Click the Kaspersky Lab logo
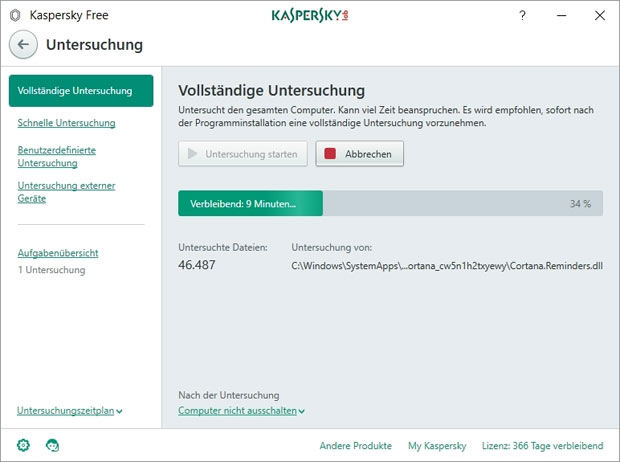The height and width of the screenshot is (462, 620). tap(310, 15)
